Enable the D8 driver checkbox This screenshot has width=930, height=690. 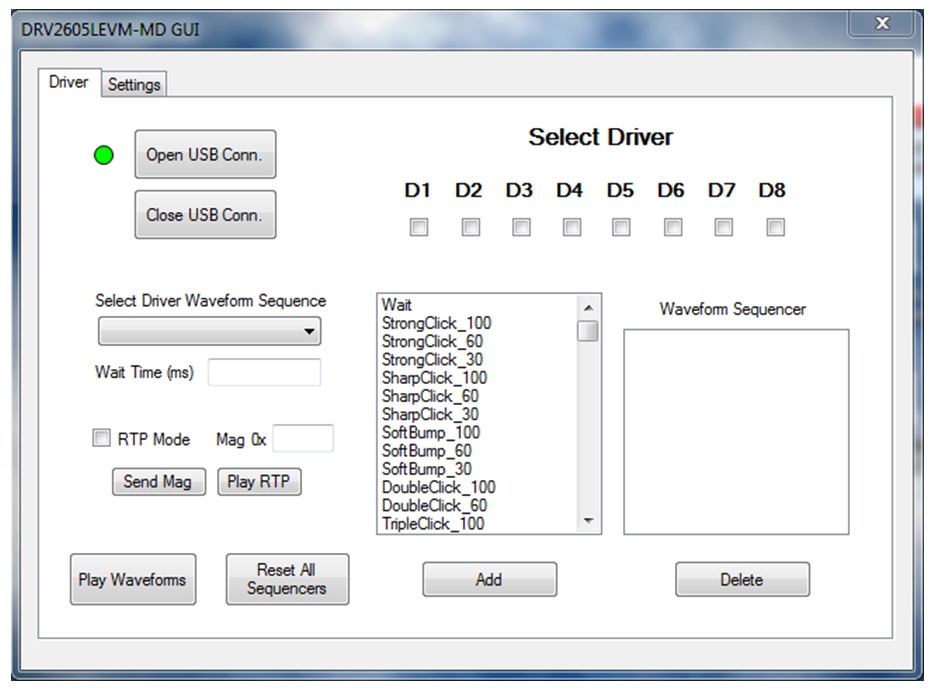point(775,227)
